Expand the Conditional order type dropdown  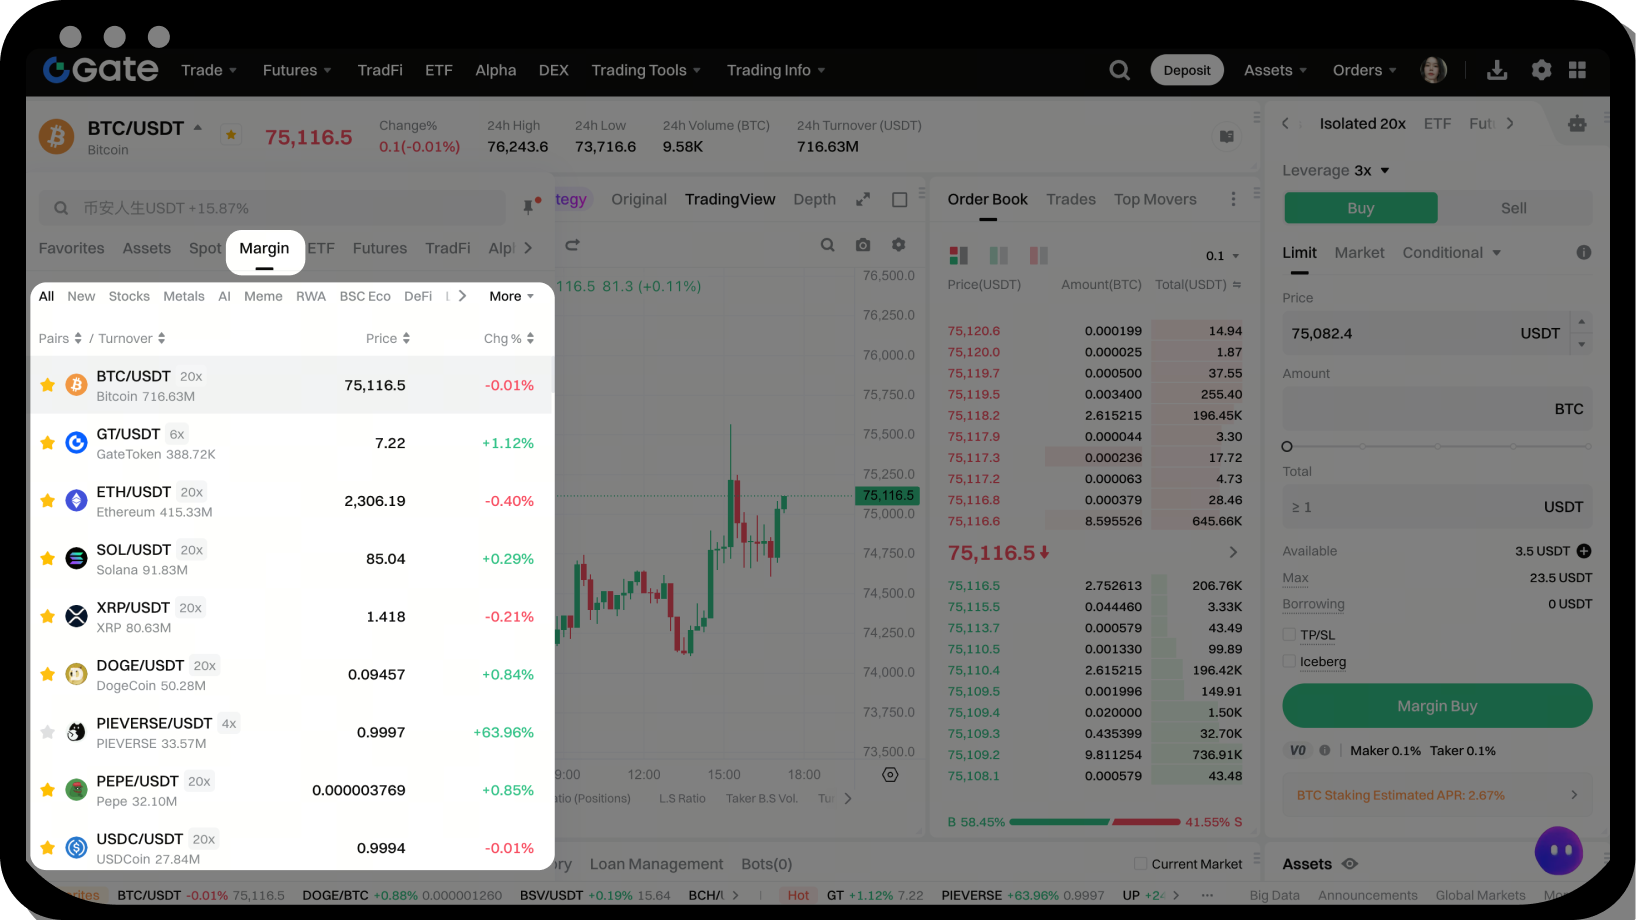click(1451, 253)
